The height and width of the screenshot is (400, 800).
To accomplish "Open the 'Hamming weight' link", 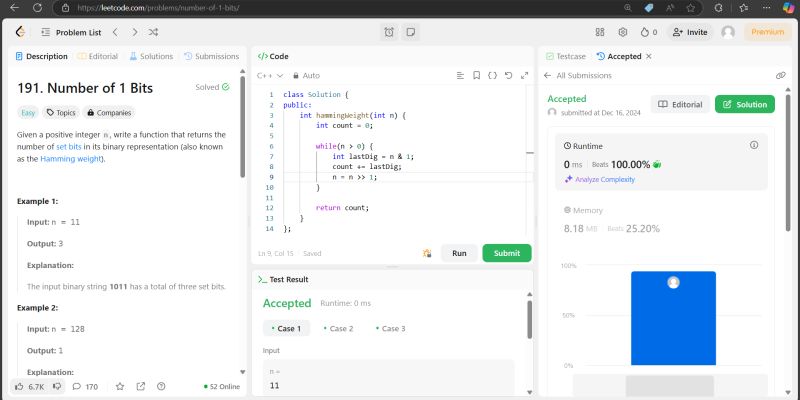I will [71, 159].
